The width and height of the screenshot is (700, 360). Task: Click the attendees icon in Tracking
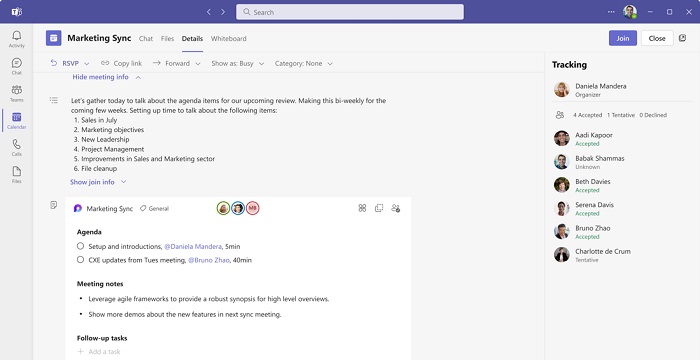(x=560, y=115)
